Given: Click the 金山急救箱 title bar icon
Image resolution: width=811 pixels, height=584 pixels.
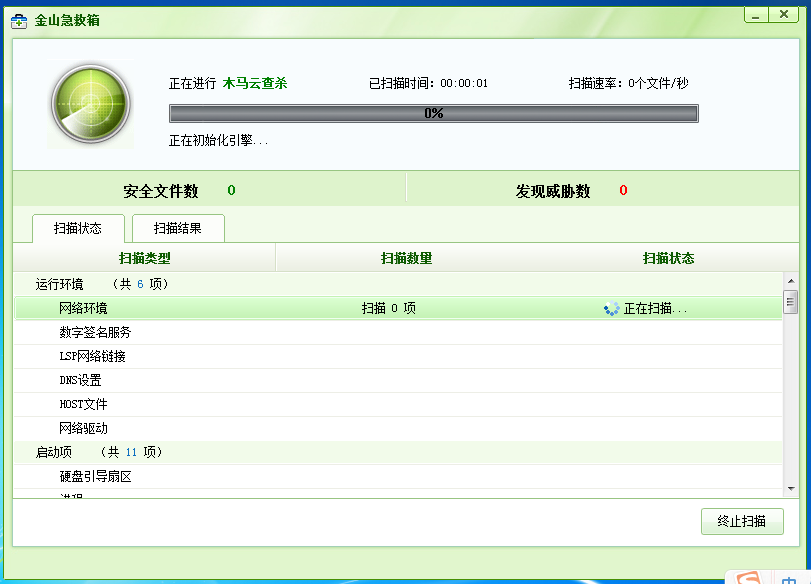Looking at the screenshot, I should click(20, 20).
